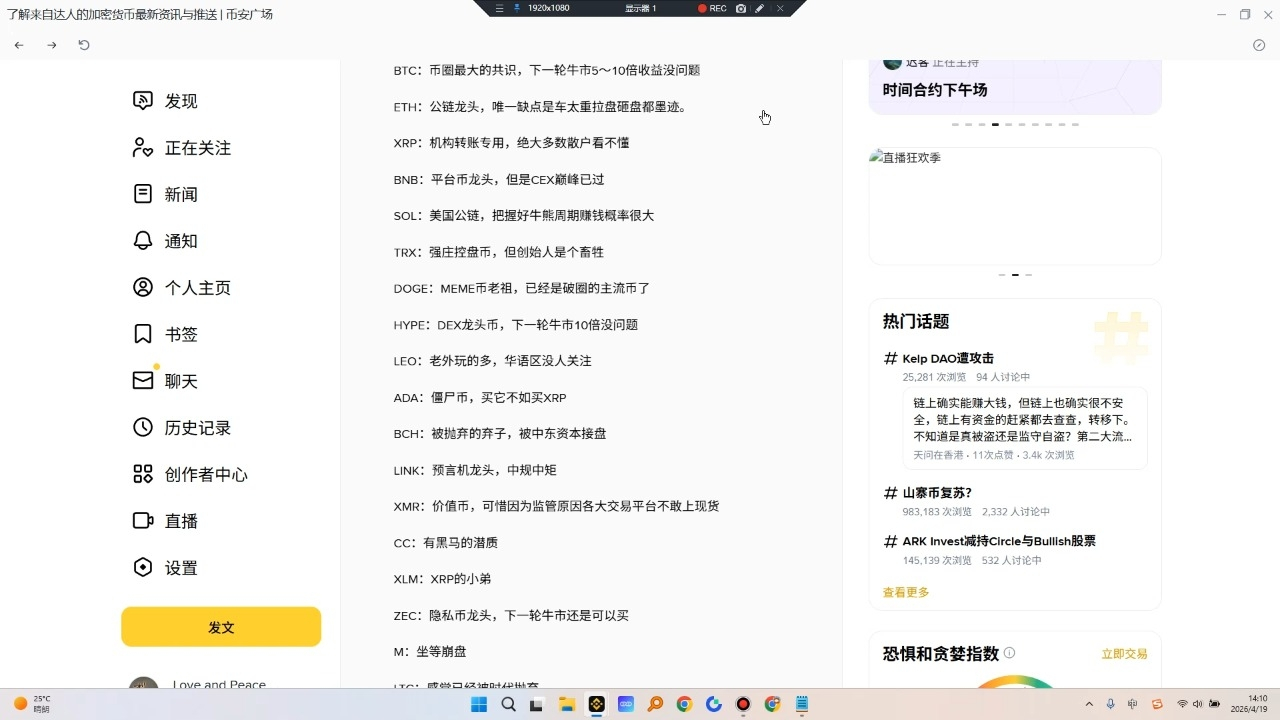Viewport: 1280px width, 720px height.
Task: Click the HYPE DEX龙头币 line
Action: coord(516,325)
